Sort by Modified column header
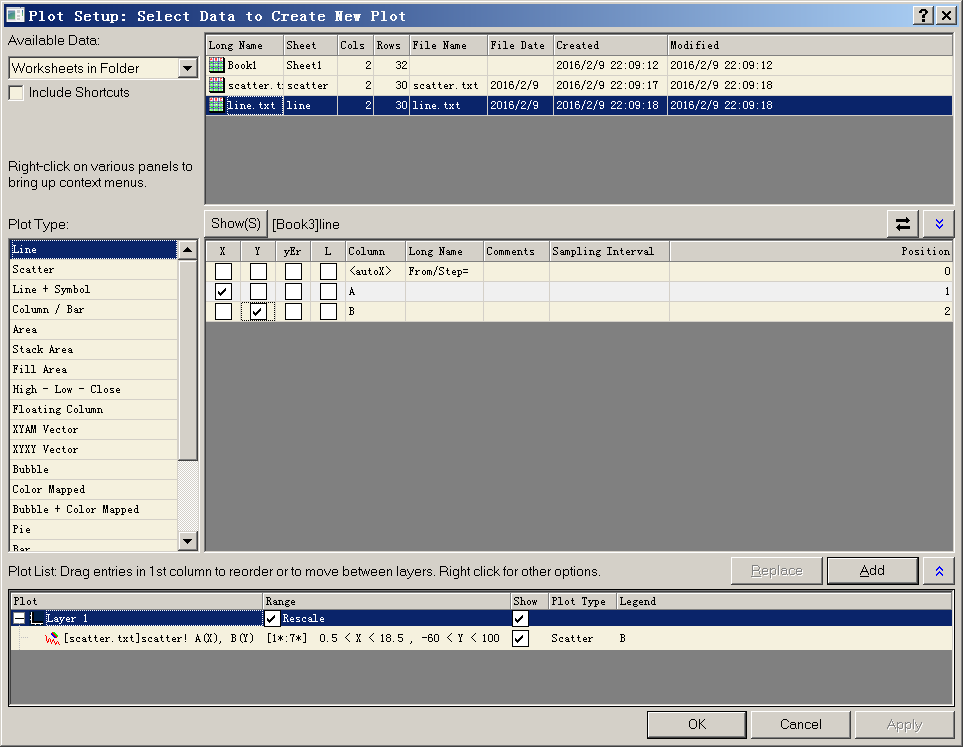This screenshot has width=963, height=747. click(x=809, y=45)
